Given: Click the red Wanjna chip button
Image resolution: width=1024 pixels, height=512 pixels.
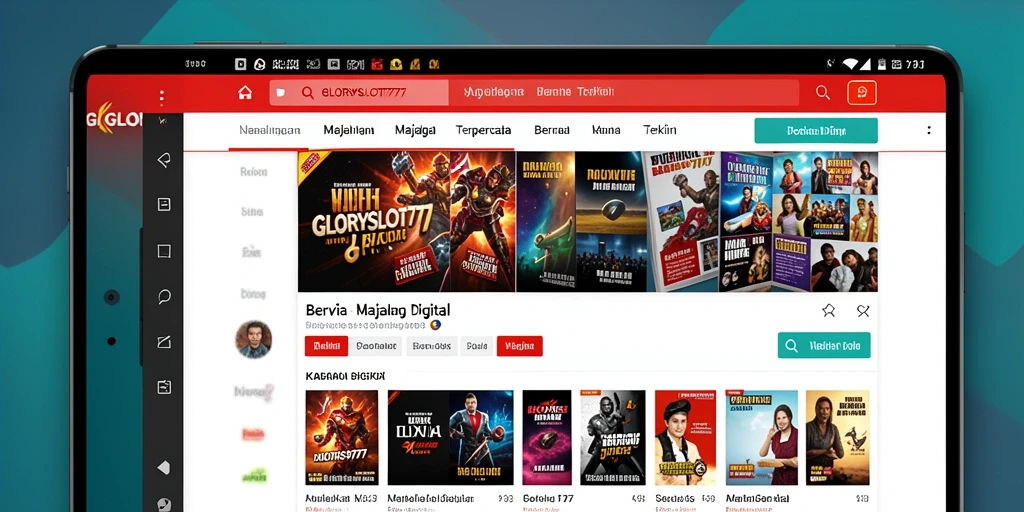Looking at the screenshot, I should [x=520, y=346].
